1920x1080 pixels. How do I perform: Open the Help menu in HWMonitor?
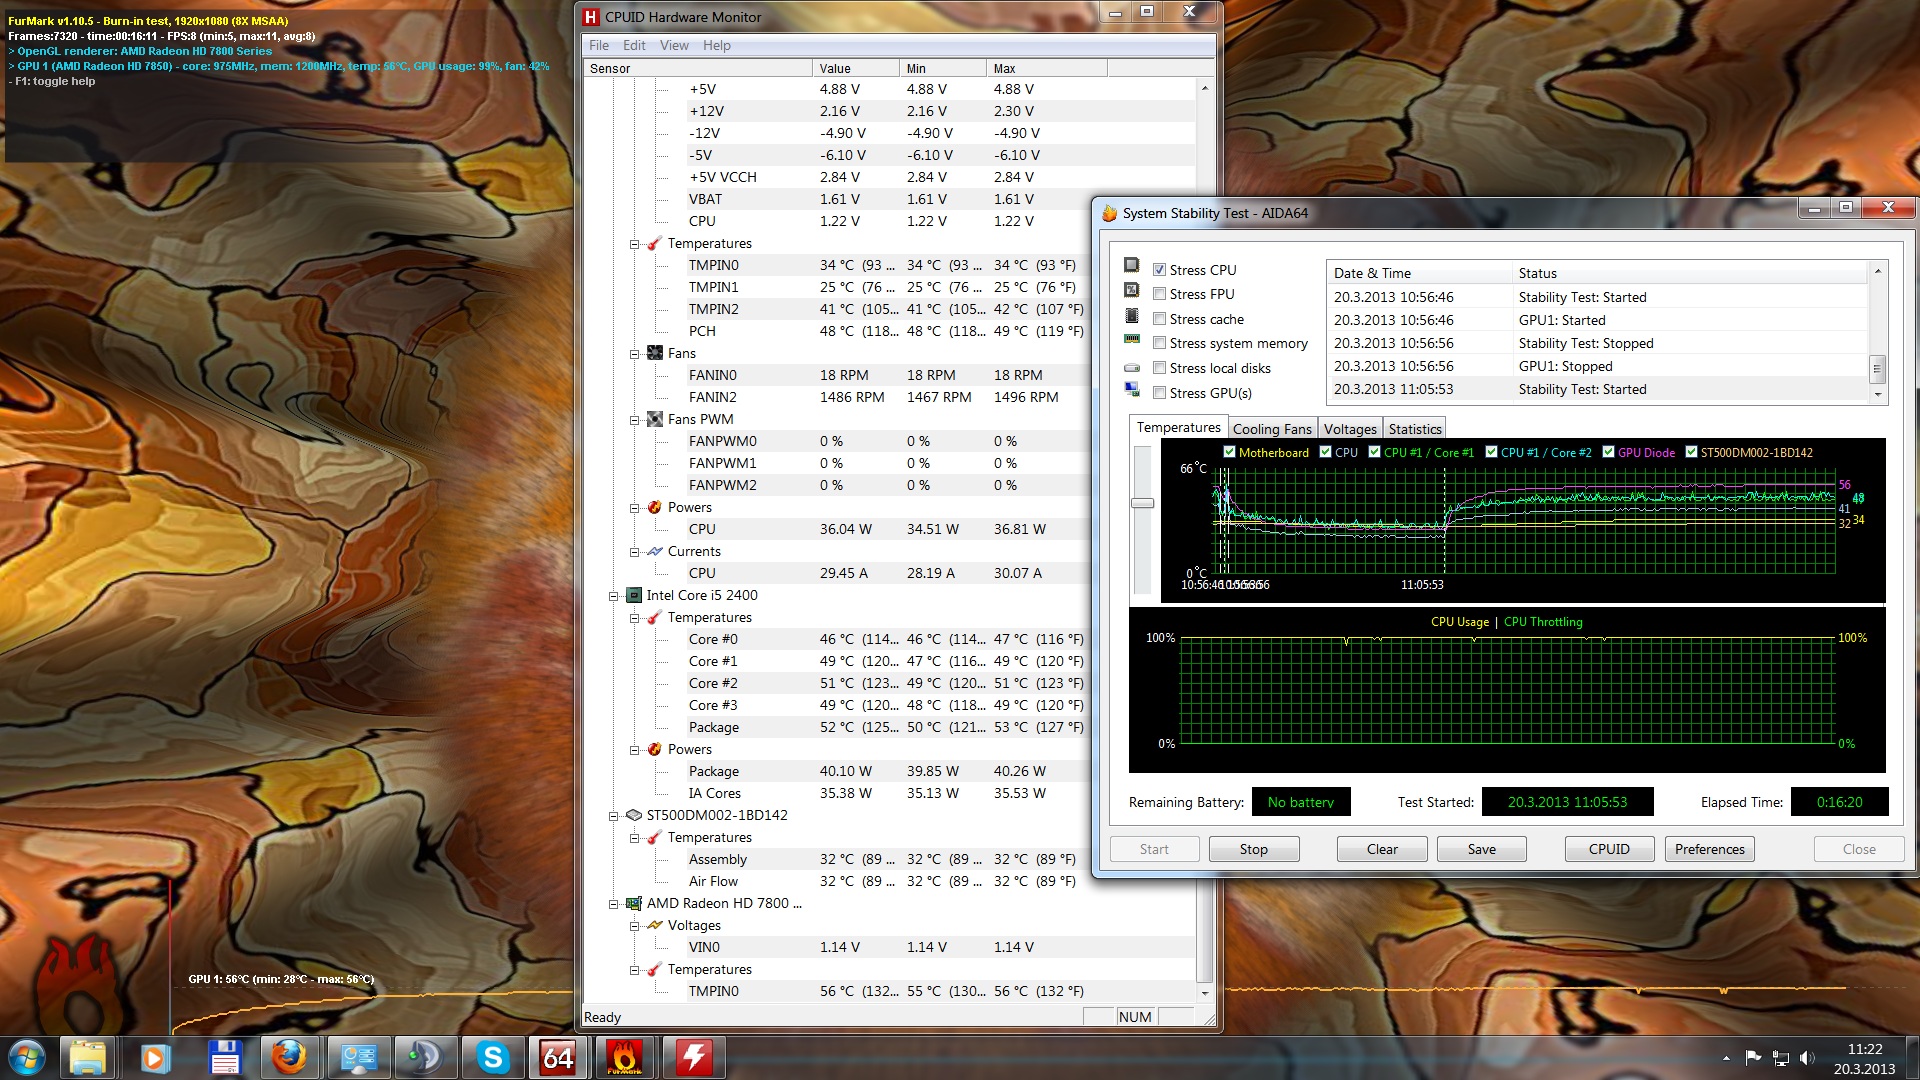(x=716, y=45)
